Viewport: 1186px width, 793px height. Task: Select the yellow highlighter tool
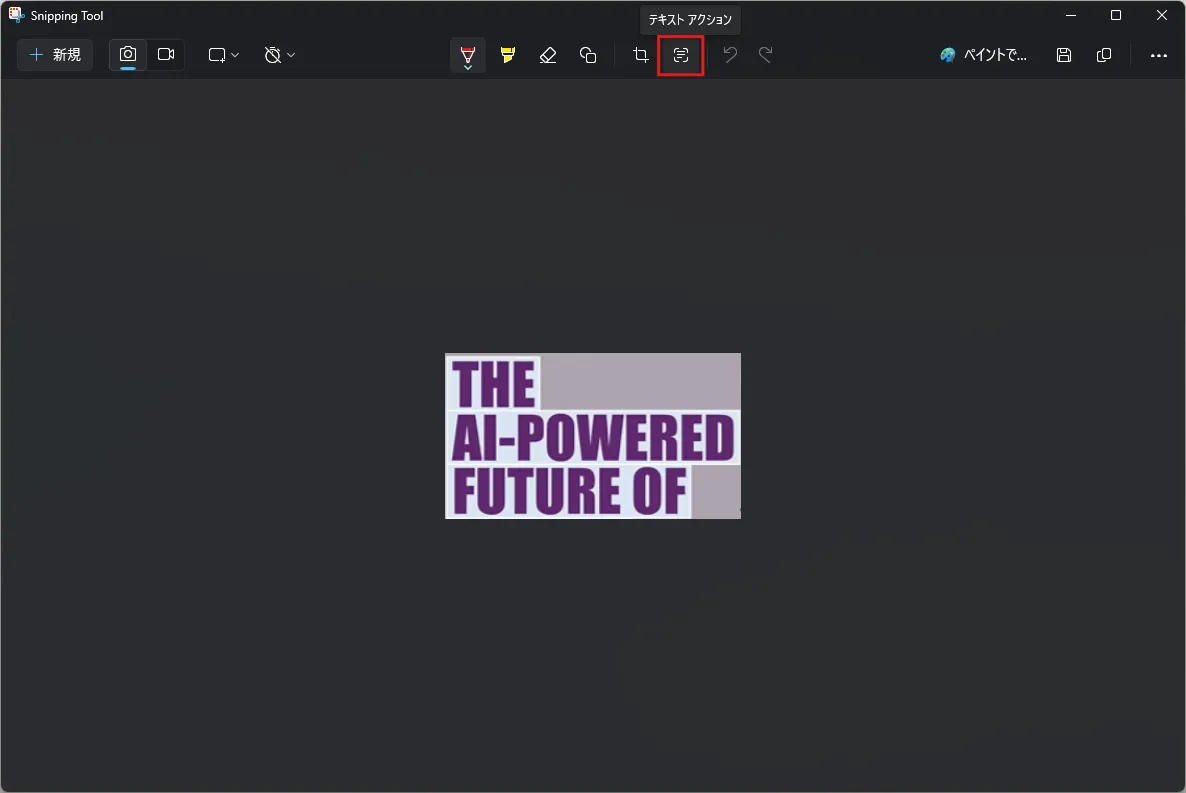[508, 55]
